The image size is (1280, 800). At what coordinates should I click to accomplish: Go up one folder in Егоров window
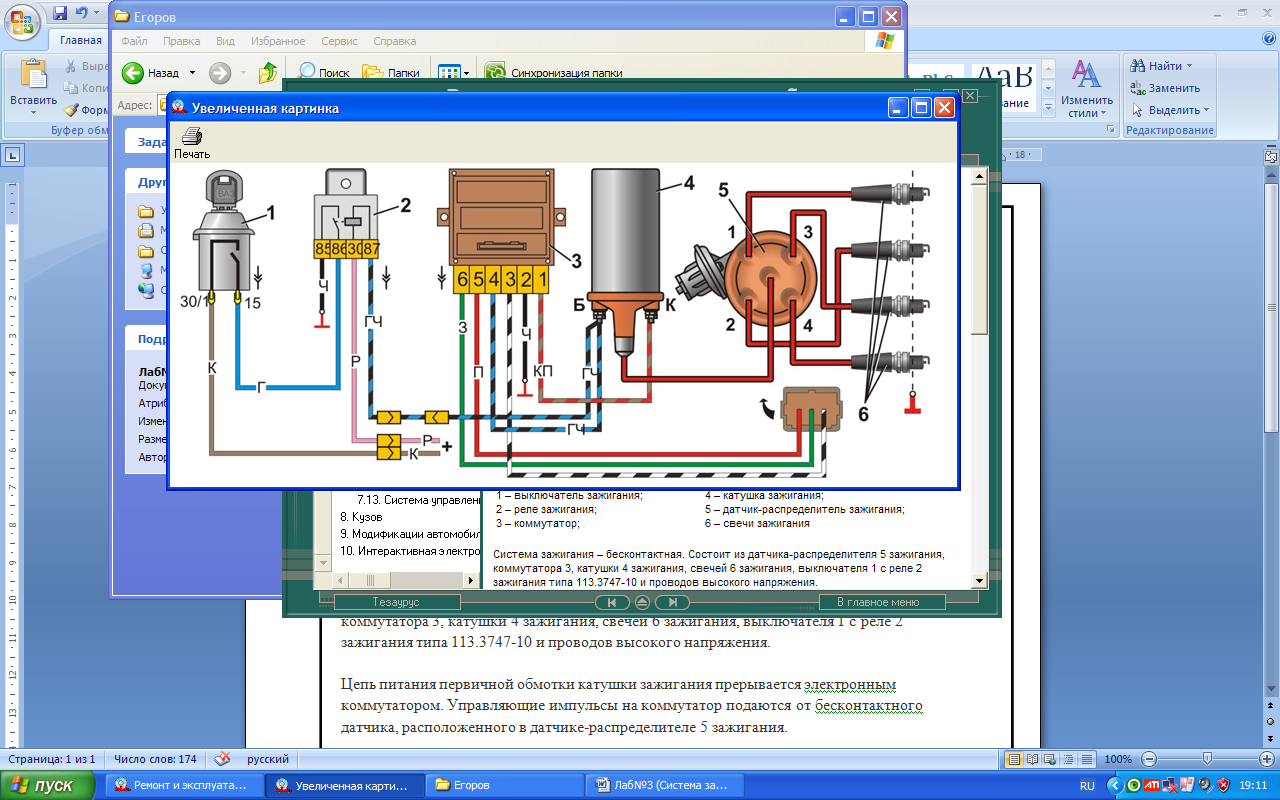tap(267, 73)
